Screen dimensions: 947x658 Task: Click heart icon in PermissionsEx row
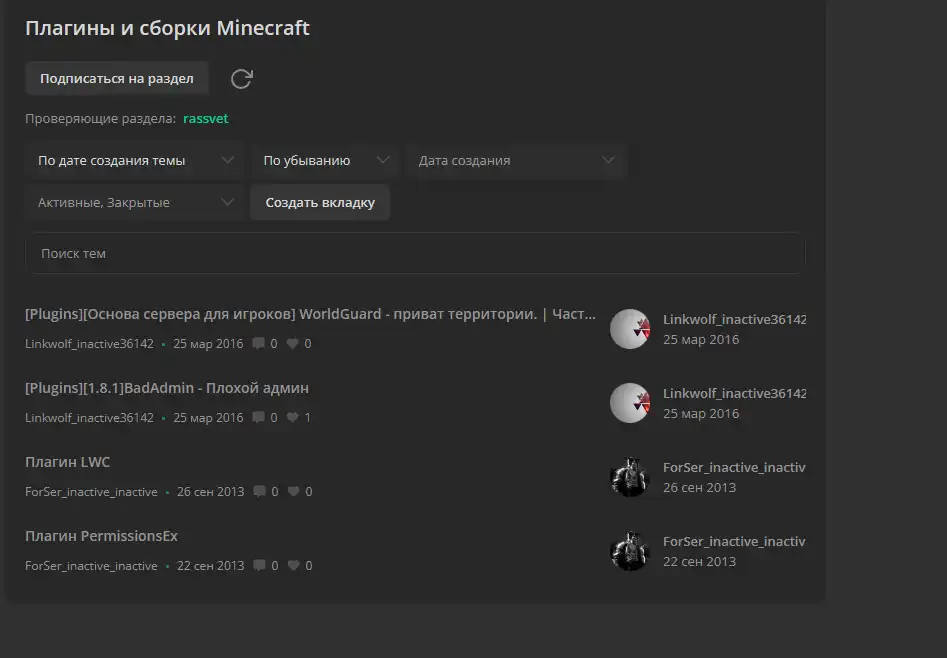[294, 566]
